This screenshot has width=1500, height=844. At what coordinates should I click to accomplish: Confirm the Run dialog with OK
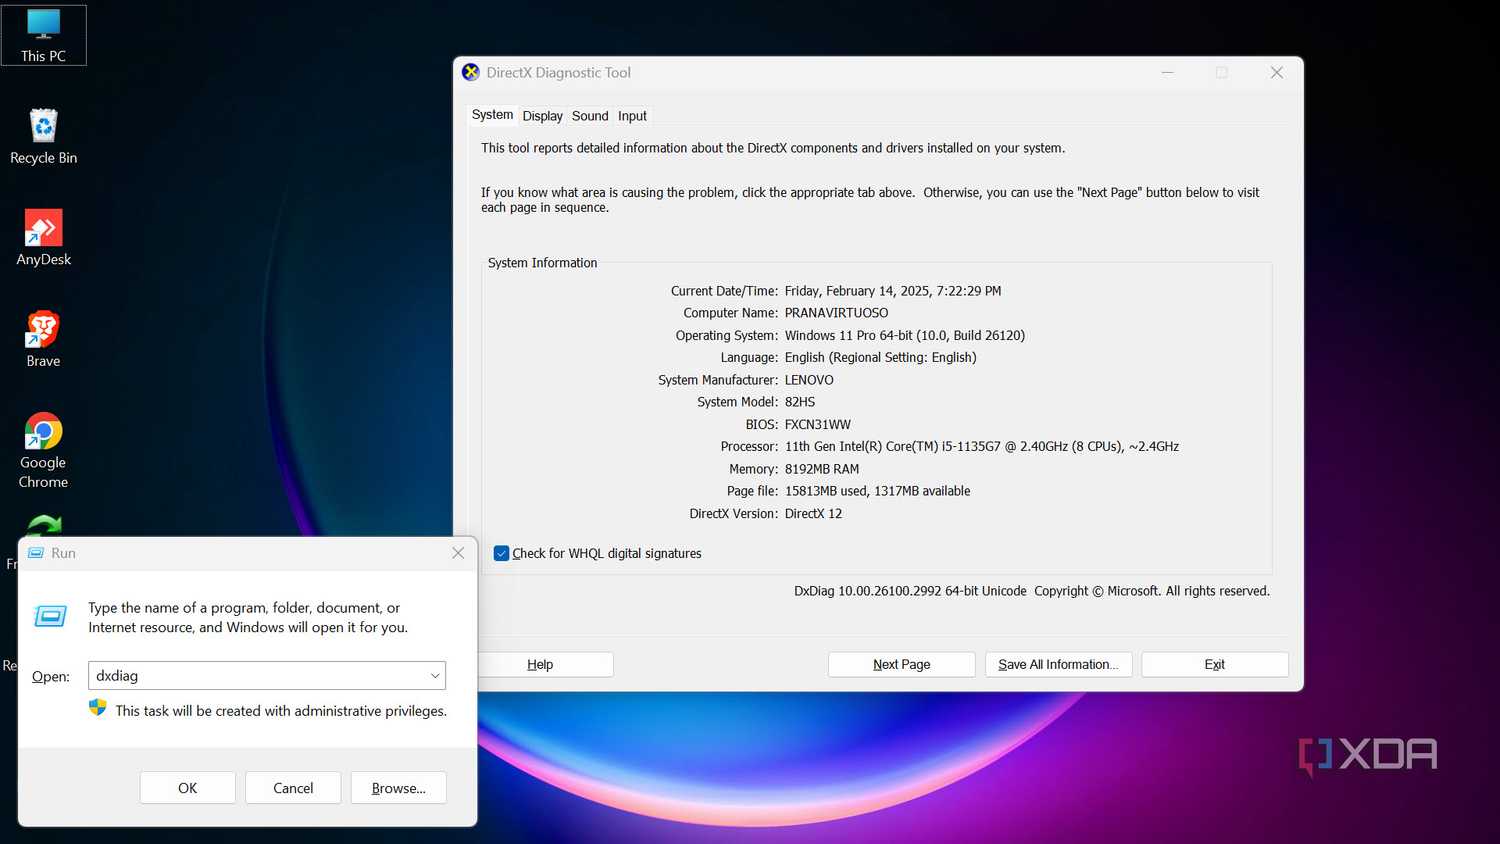point(188,788)
